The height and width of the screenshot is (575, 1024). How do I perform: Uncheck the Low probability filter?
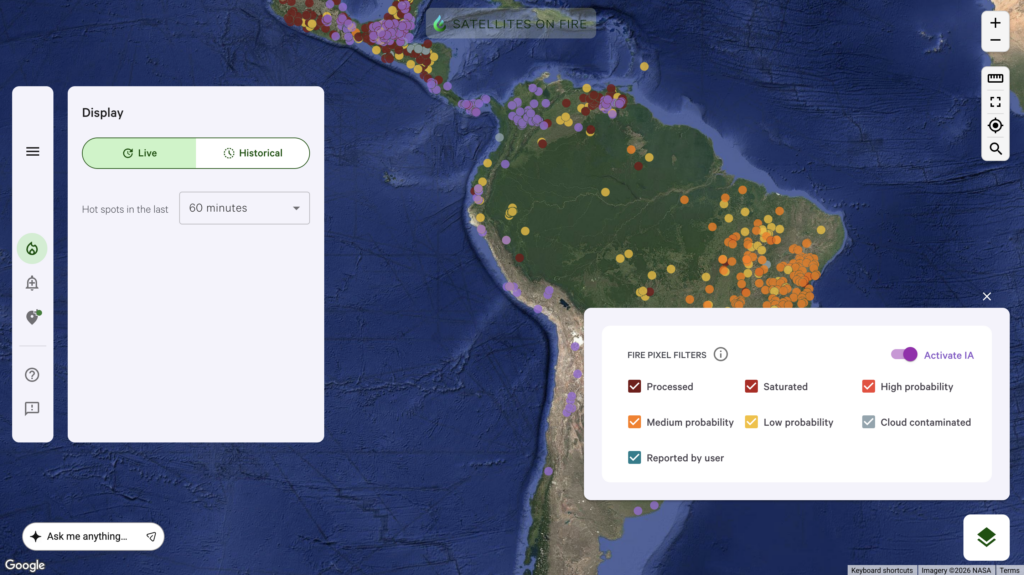(x=751, y=421)
